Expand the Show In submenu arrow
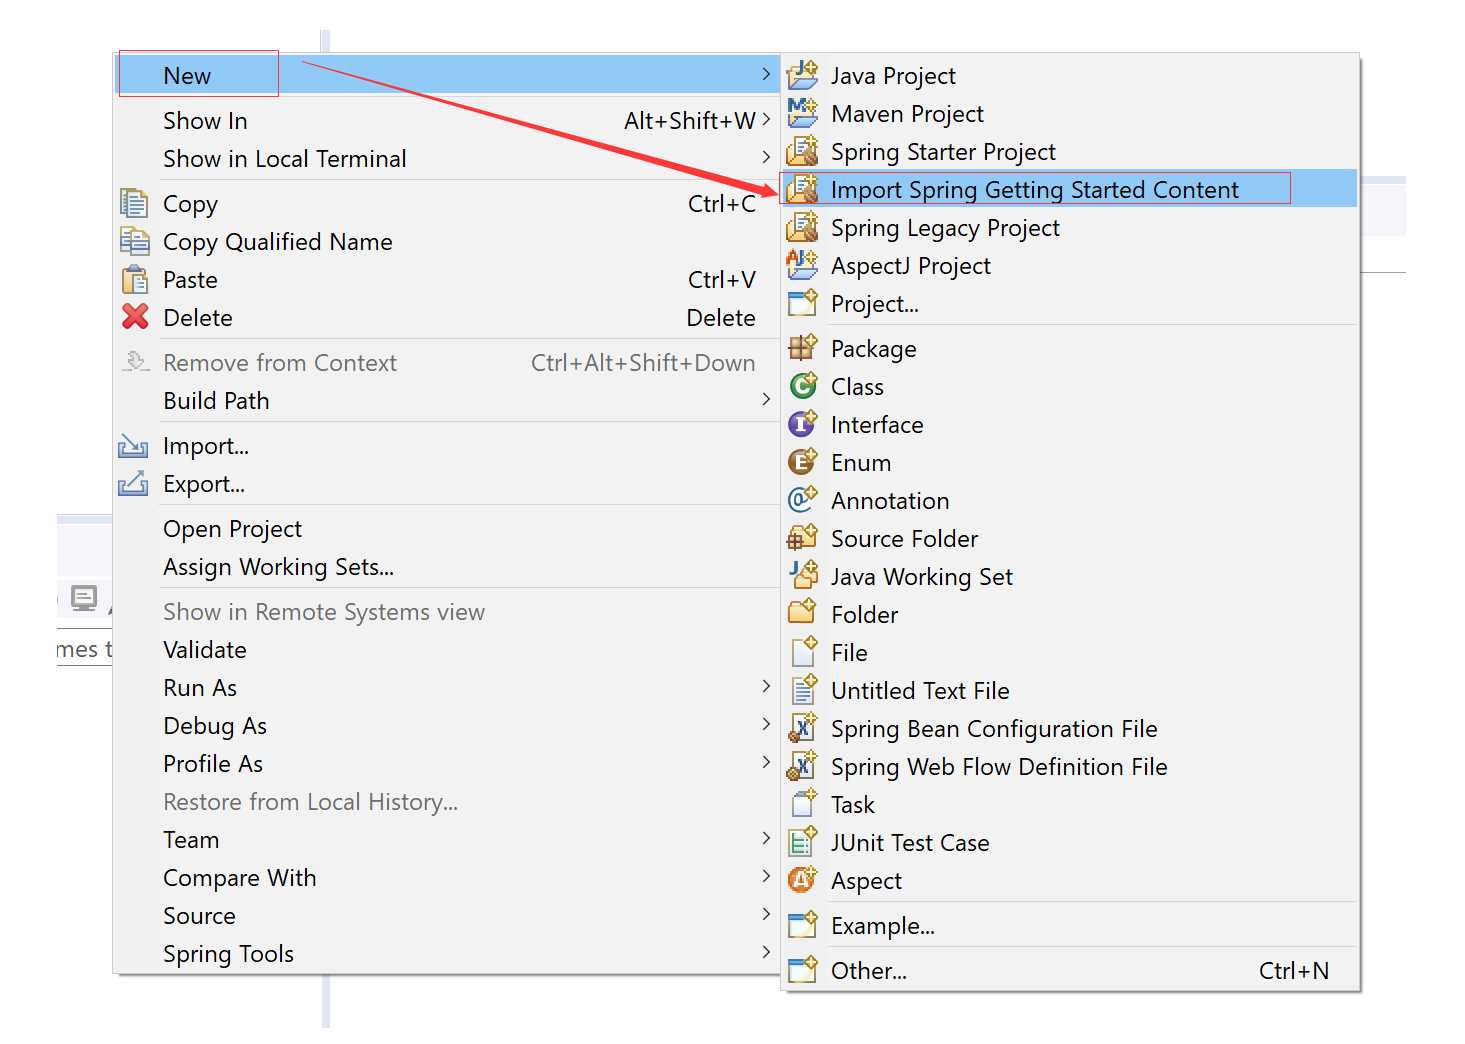Image resolution: width=1465 pixels, height=1044 pixels. [766, 120]
